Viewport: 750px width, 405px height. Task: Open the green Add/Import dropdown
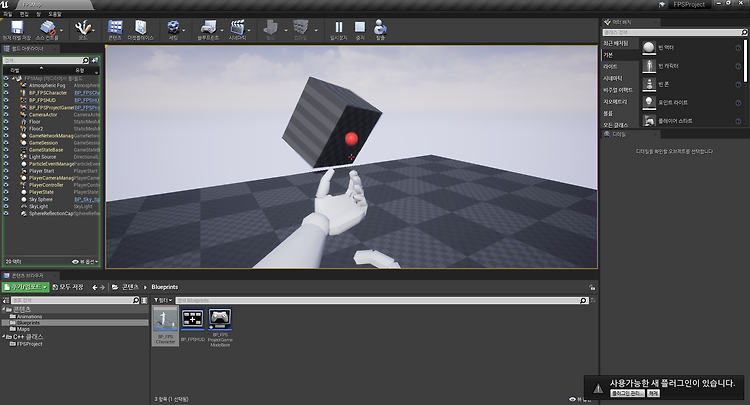25,287
